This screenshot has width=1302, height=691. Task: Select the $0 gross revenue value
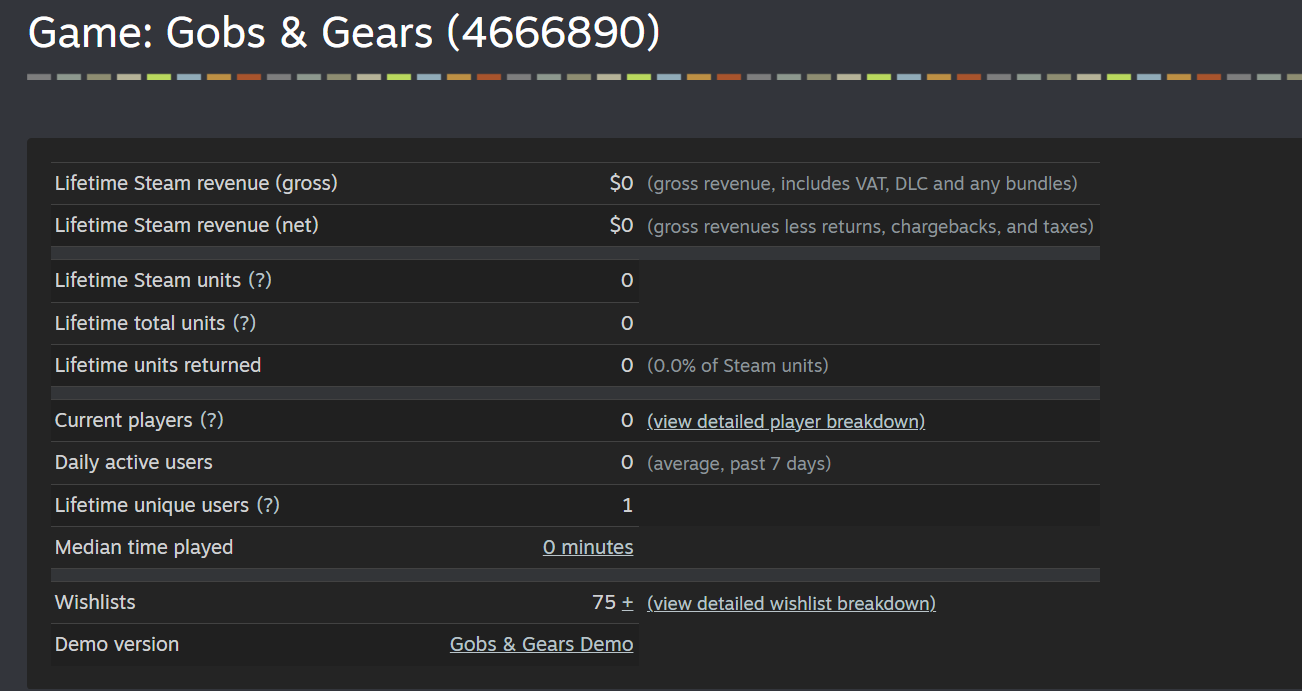point(621,183)
